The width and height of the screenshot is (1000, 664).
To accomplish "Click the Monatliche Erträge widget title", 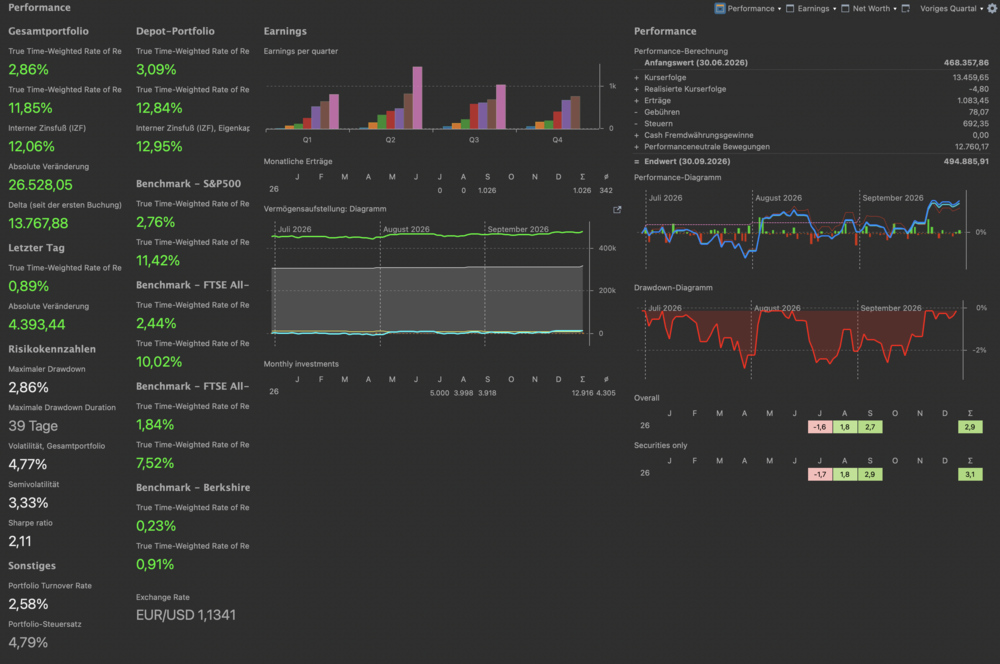I will [x=298, y=161].
